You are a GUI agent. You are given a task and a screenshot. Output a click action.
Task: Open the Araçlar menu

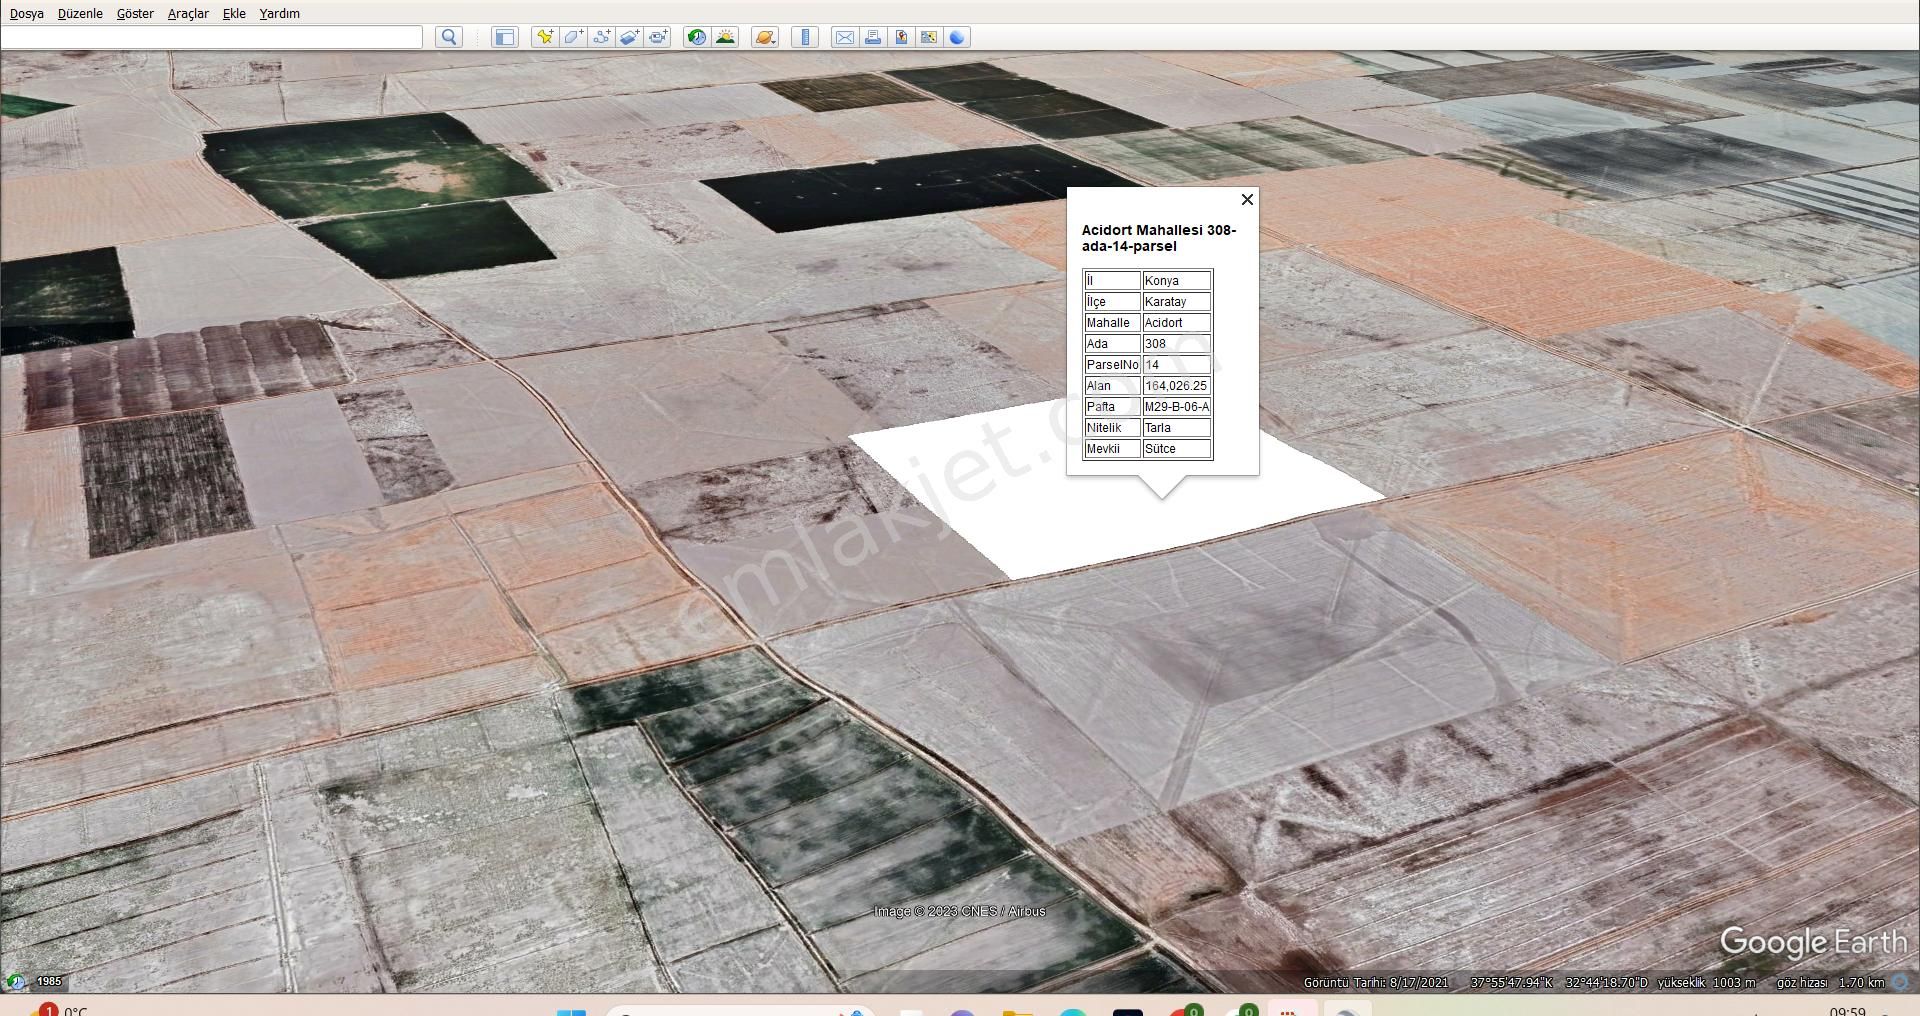pos(188,13)
